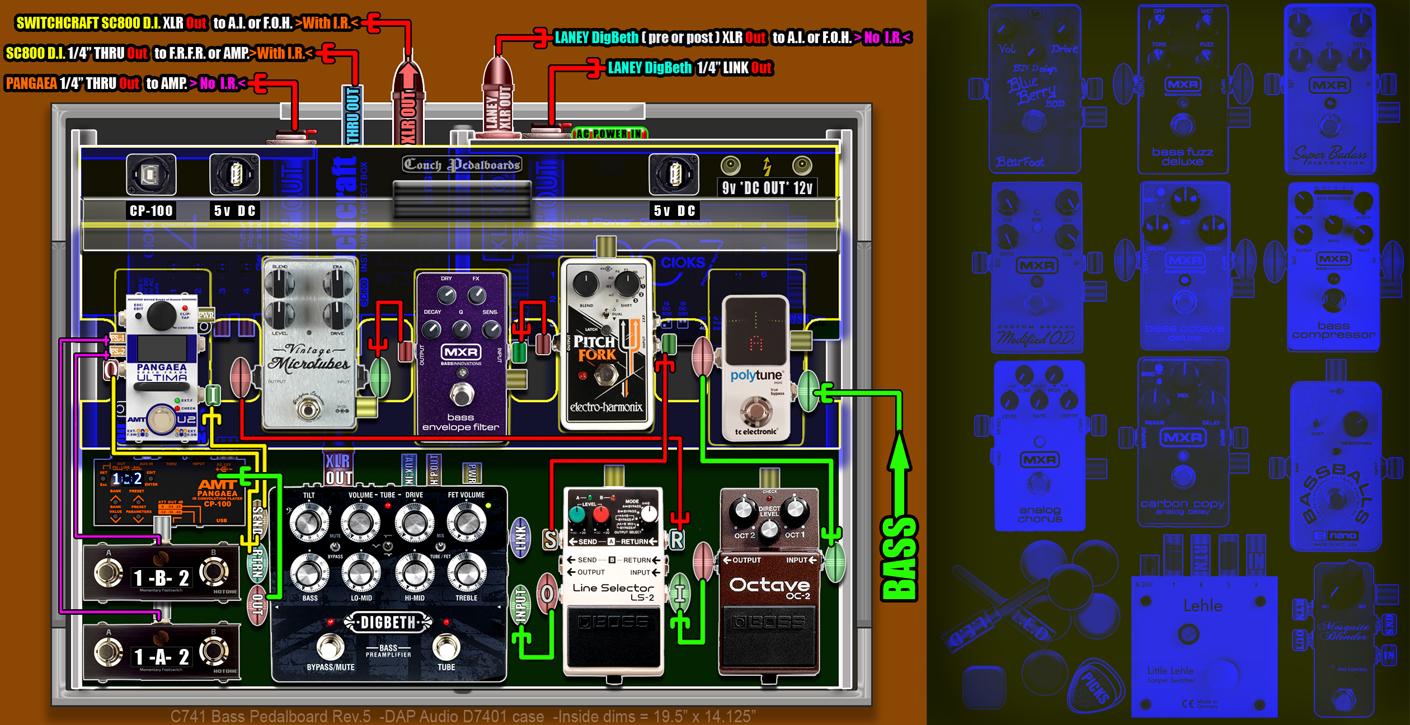
Task: Turn the Line Selector Mode knob
Action: click(648, 515)
